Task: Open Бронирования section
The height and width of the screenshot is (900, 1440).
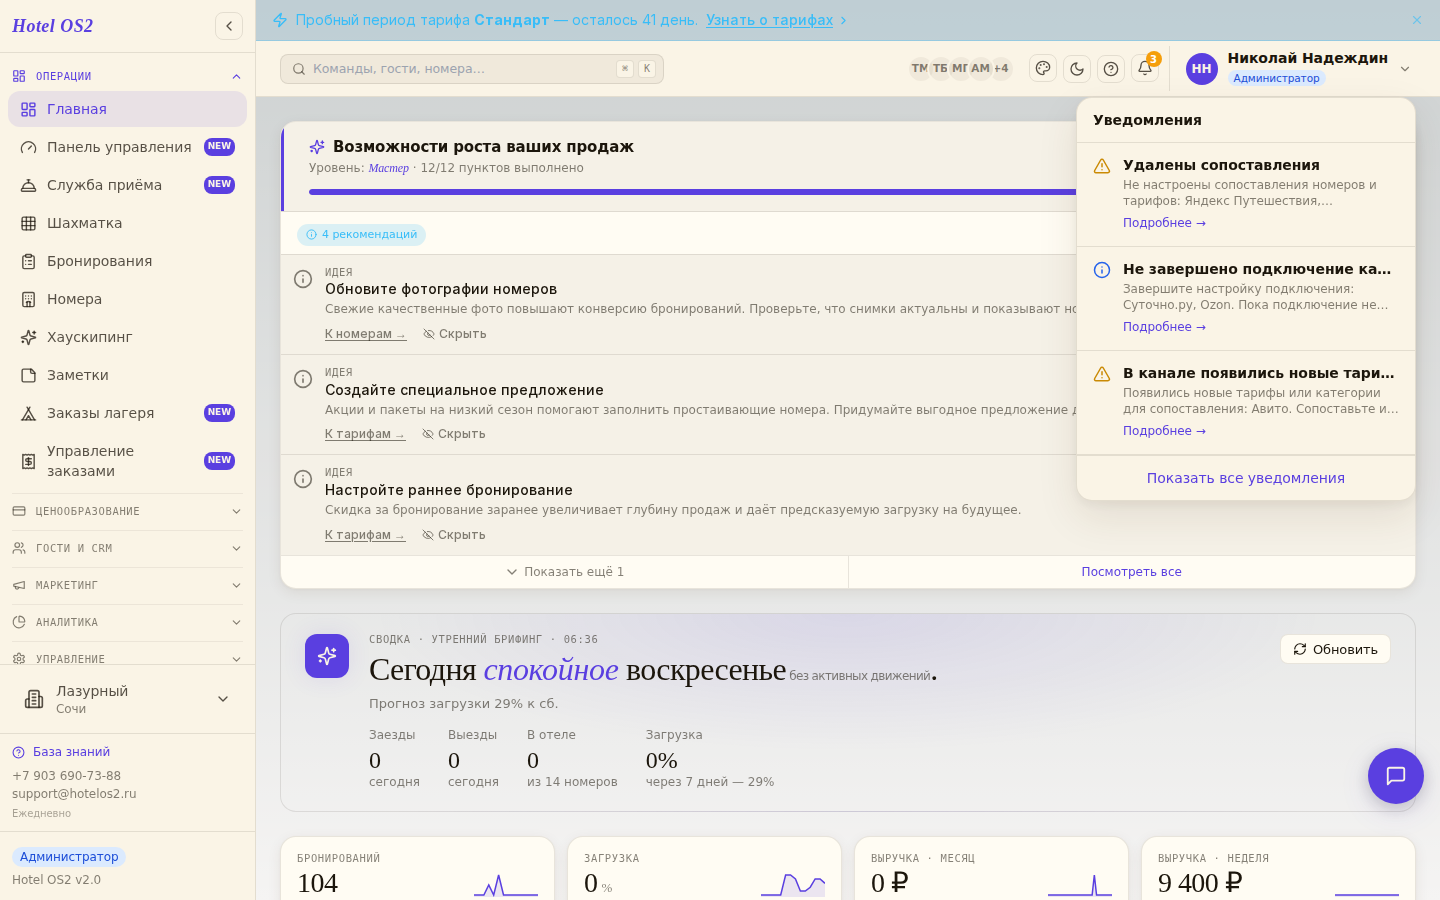Action: tap(127, 261)
